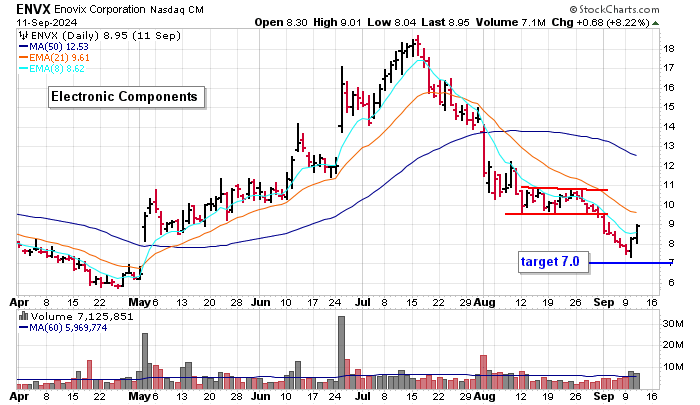This screenshot has height=405, width=700.
Task: Click the Volume 7,125,851 legend entry
Action: pyautogui.click(x=82, y=317)
